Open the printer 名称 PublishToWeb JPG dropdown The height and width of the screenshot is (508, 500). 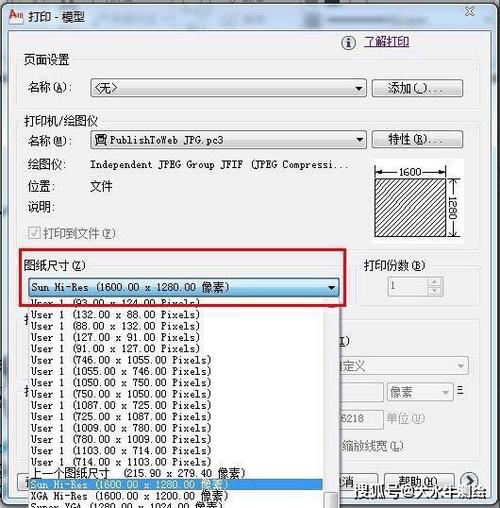click(228, 139)
